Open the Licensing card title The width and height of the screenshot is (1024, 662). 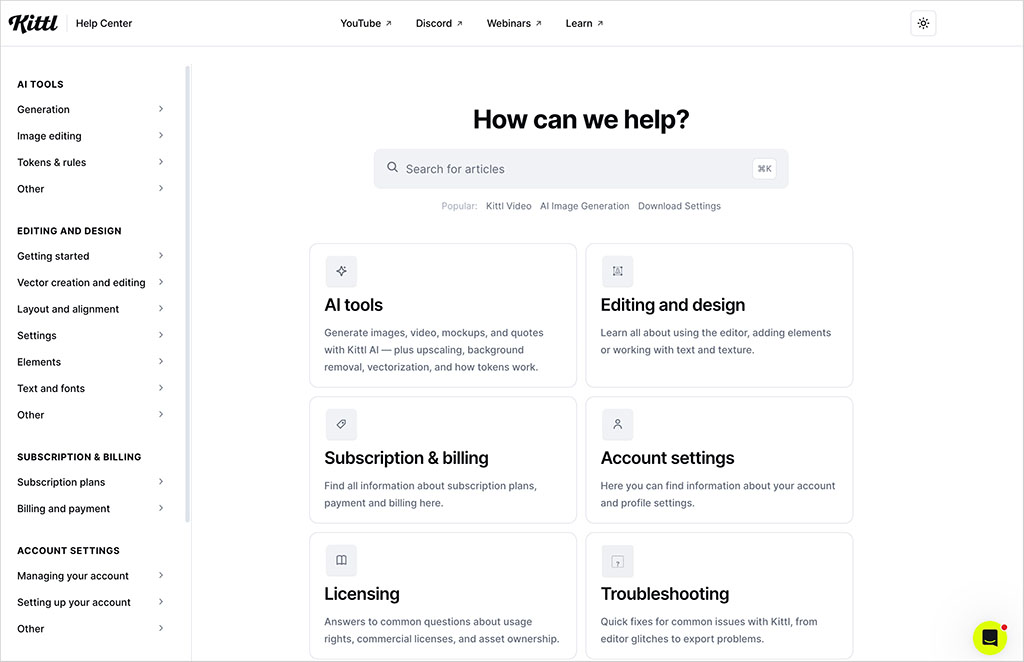pyautogui.click(x=362, y=594)
